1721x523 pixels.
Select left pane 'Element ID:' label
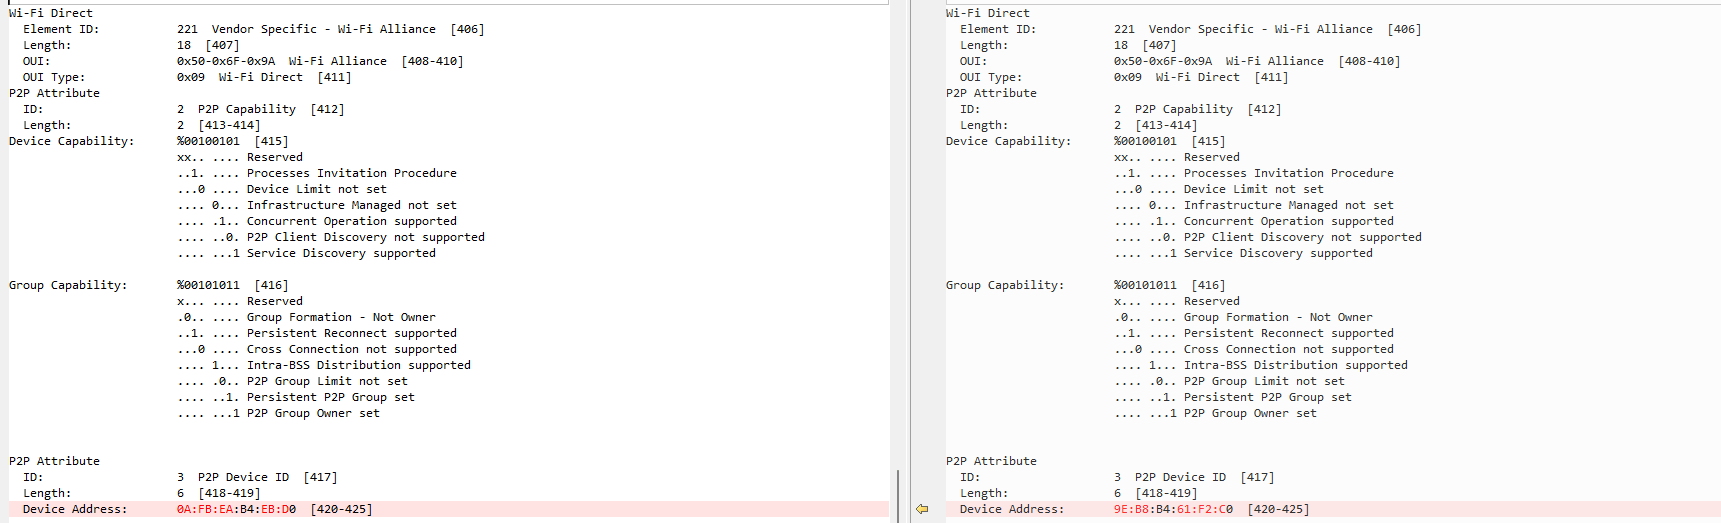pos(61,29)
